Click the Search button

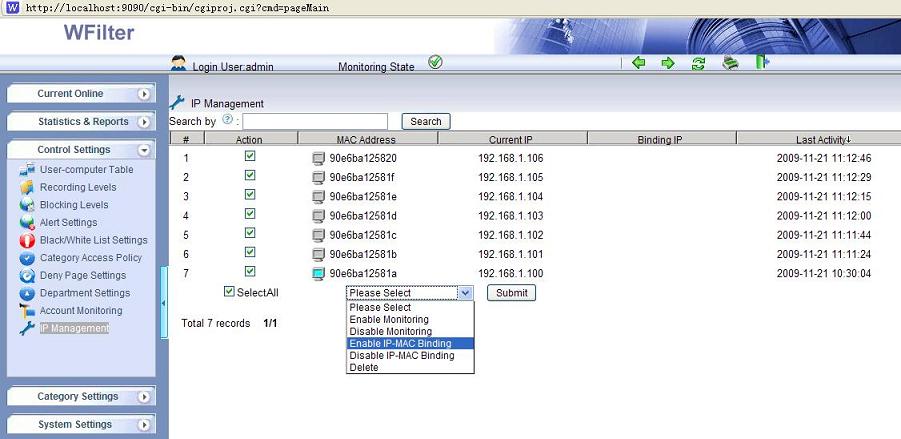[426, 122]
